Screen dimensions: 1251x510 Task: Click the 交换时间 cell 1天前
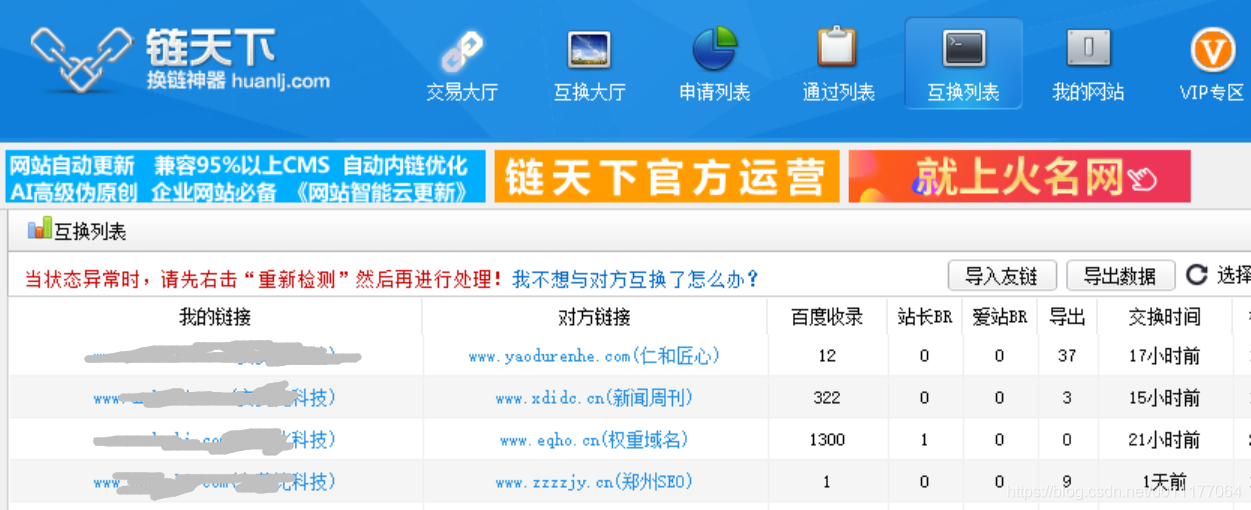[1164, 482]
